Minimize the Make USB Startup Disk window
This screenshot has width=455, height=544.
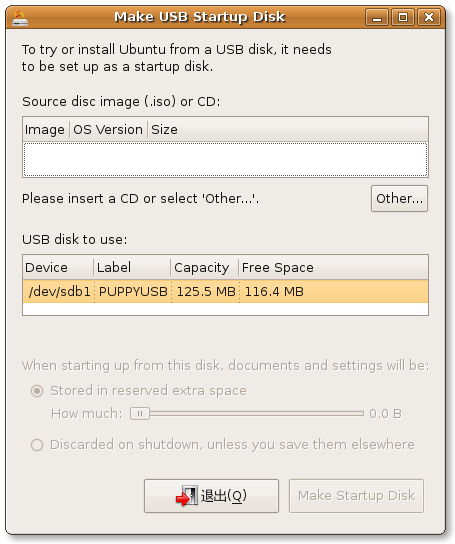[x=377, y=17]
